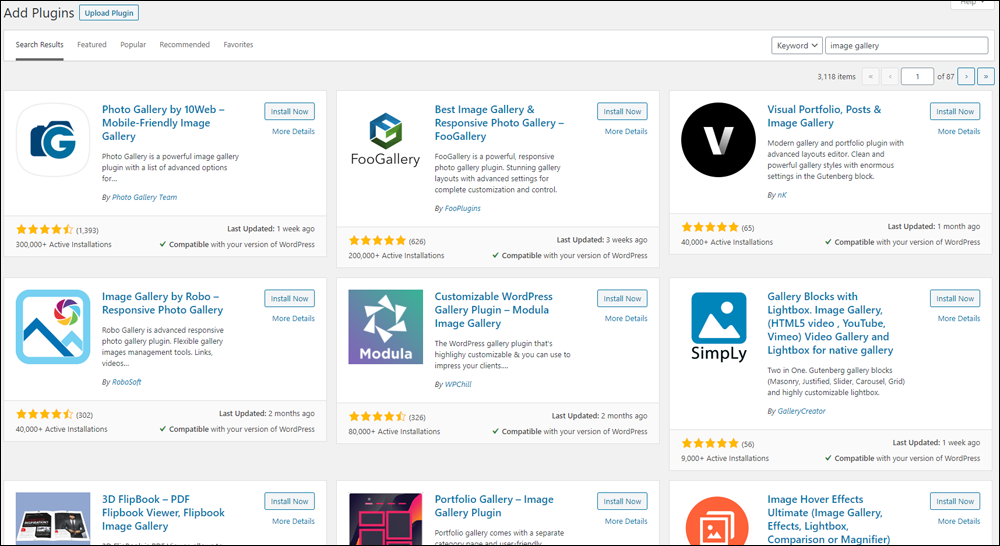Install Modula Image Gallery now
The width and height of the screenshot is (1000, 546).
[622, 298]
